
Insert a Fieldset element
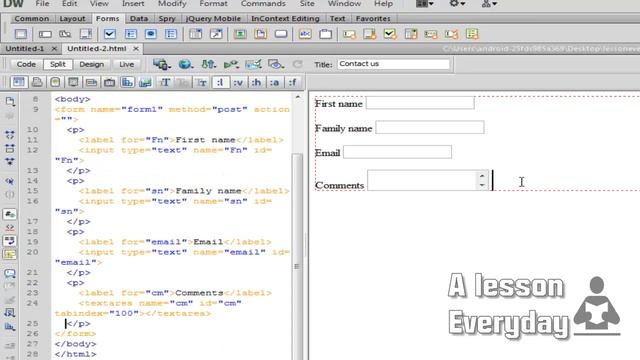[x=325, y=34]
